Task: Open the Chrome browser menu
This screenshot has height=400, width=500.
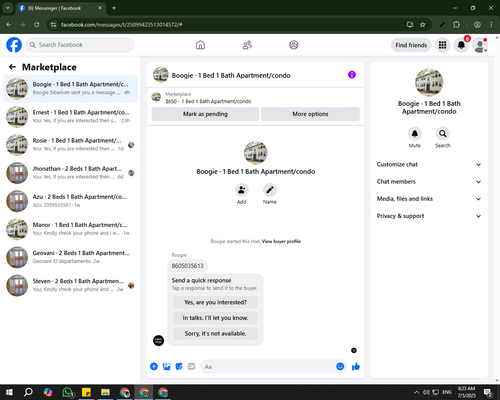Action: click(x=491, y=25)
